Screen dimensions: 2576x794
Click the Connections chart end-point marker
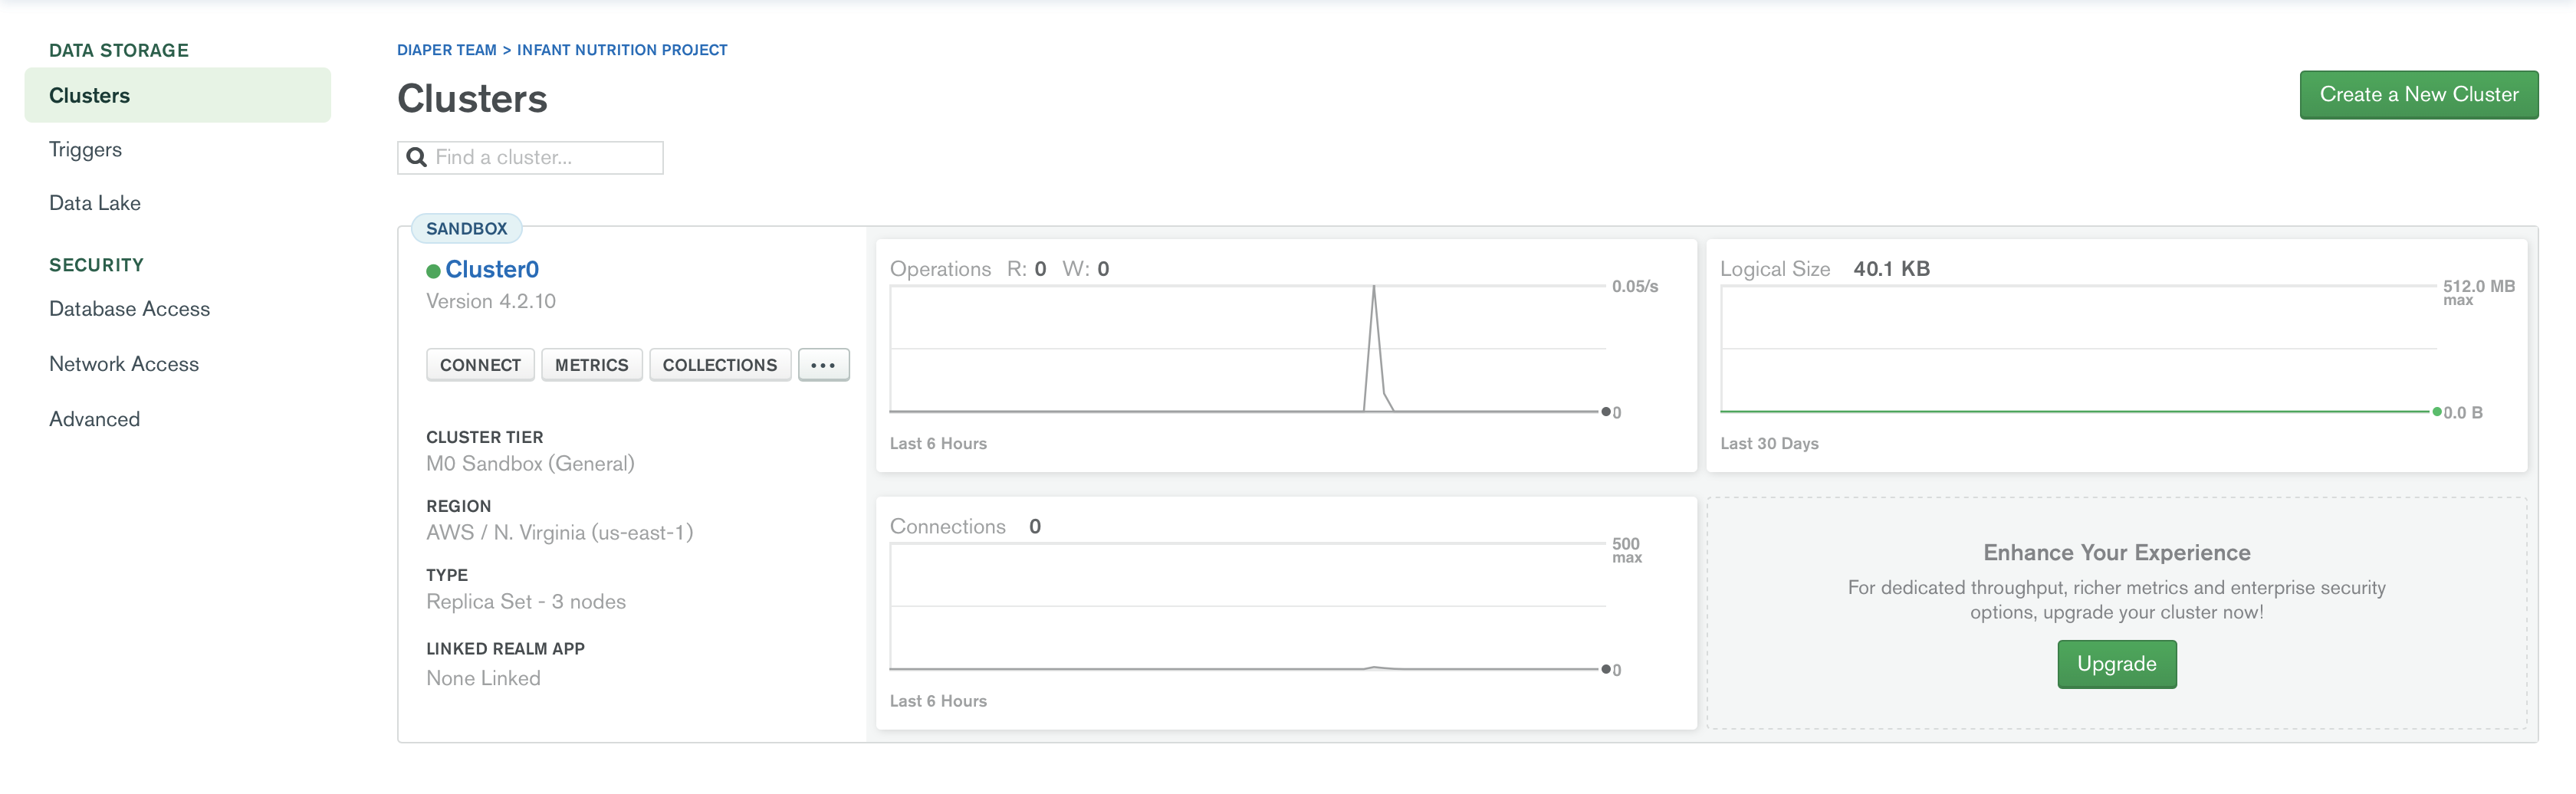[x=1606, y=669]
